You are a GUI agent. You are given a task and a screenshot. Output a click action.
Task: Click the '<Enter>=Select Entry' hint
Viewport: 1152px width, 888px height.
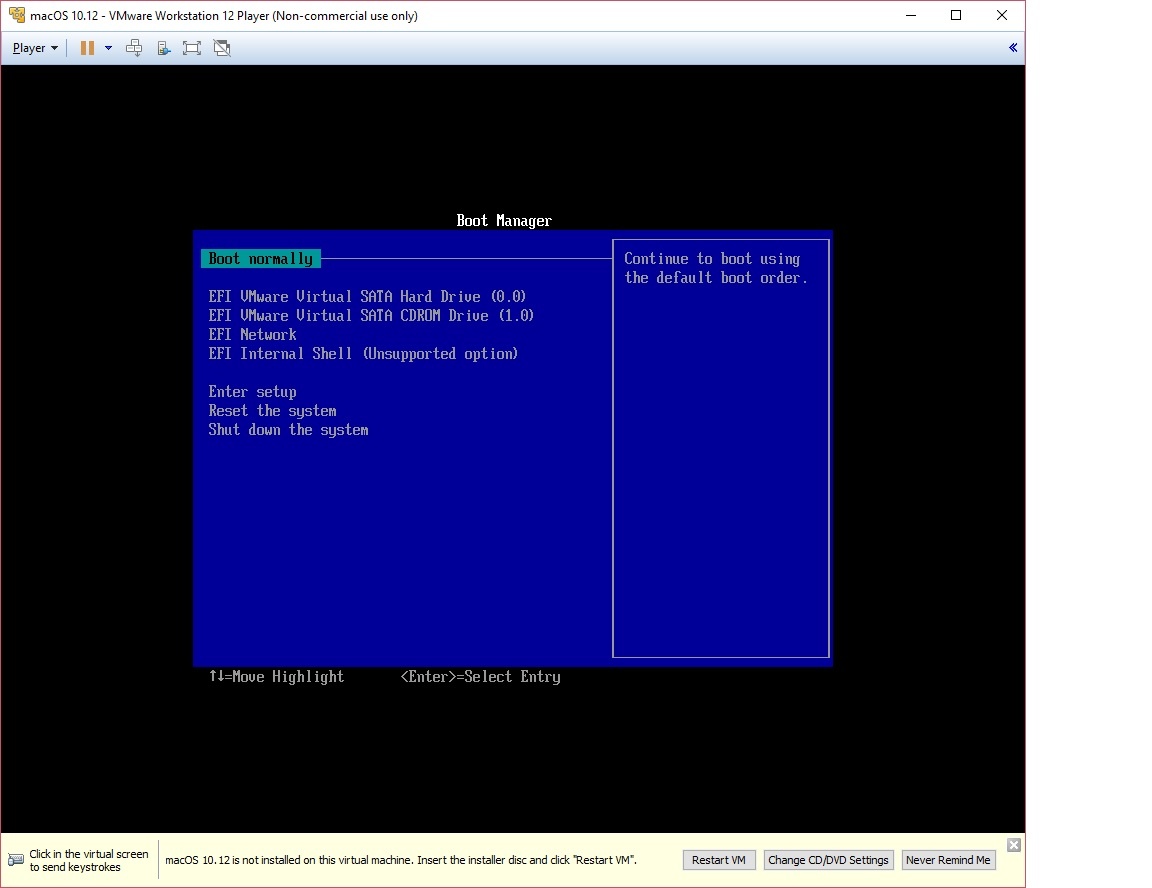click(480, 676)
